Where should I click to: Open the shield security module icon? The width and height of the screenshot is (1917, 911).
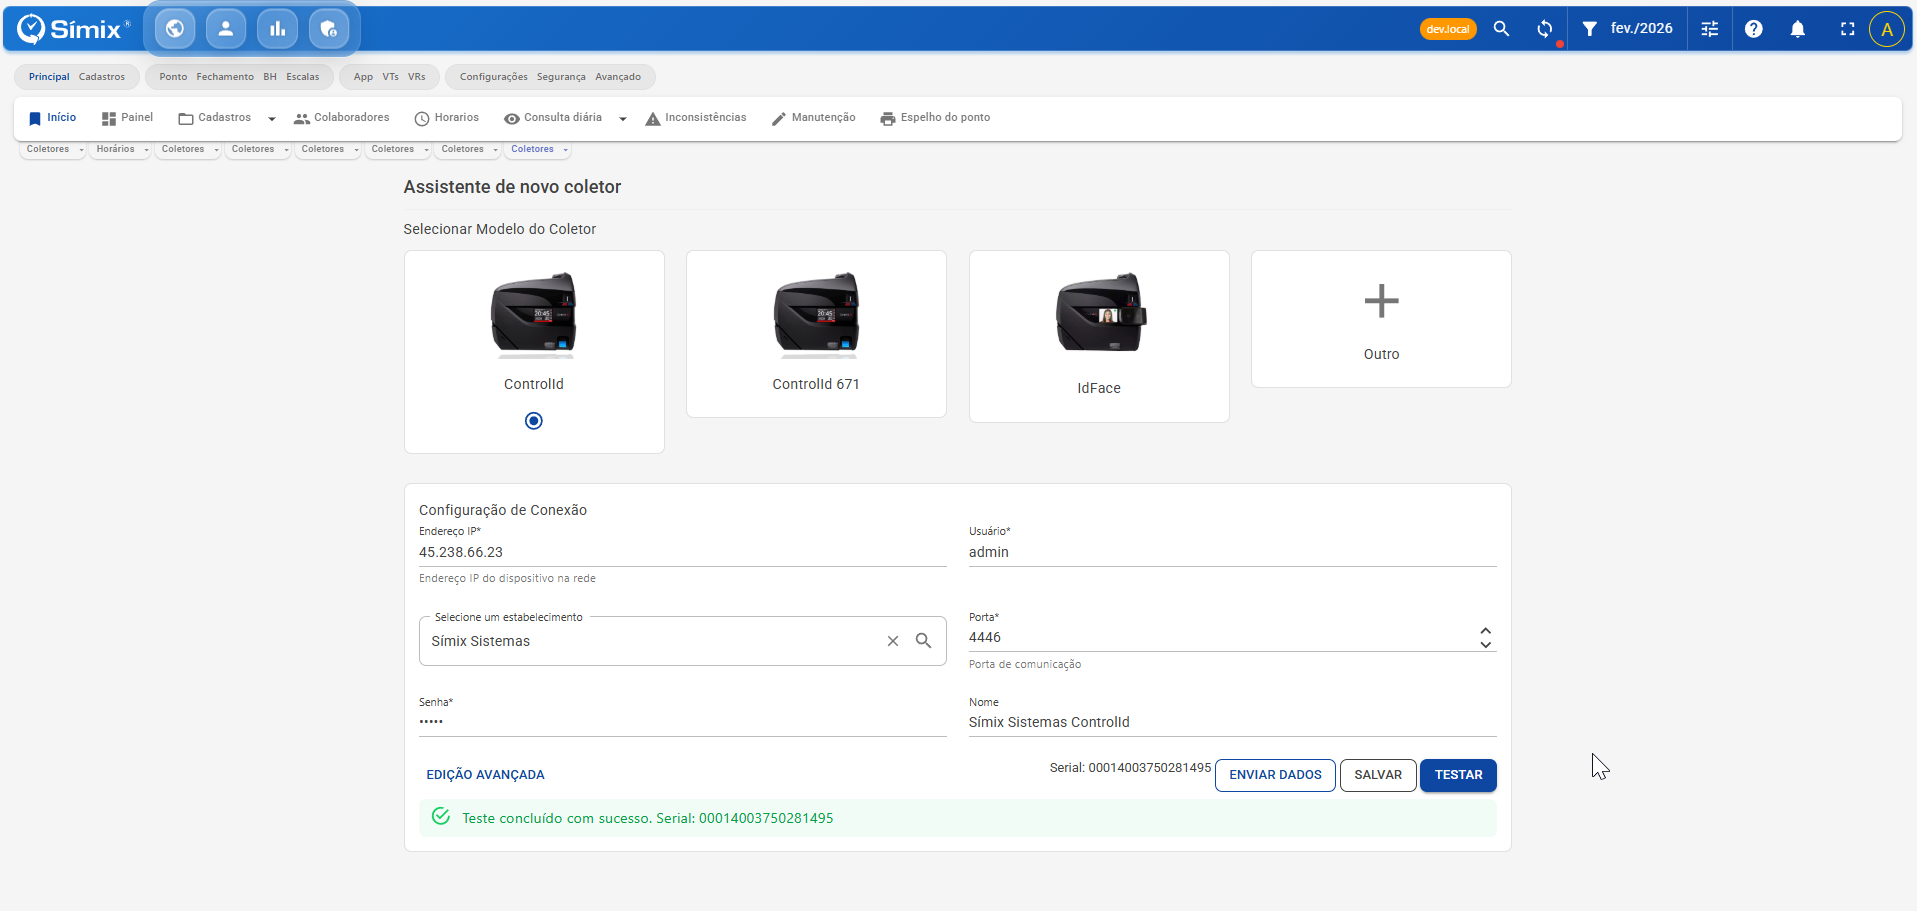click(329, 29)
